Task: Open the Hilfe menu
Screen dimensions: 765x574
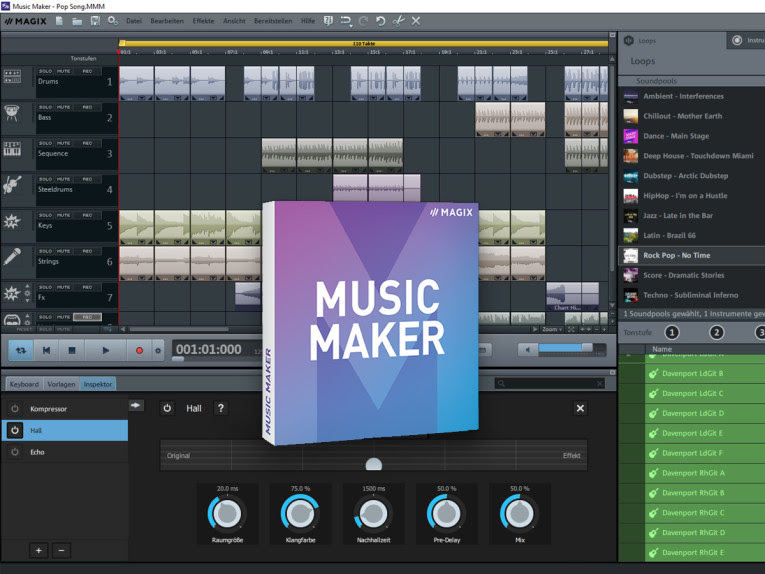Action: pyautogui.click(x=308, y=21)
